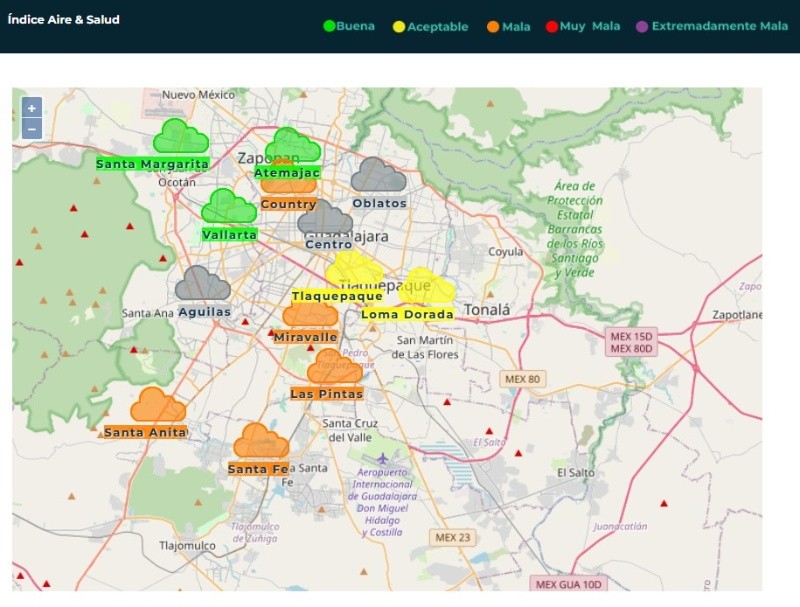Click the green Buena legend dot
Screen dimensions: 800x607
click(x=329, y=26)
